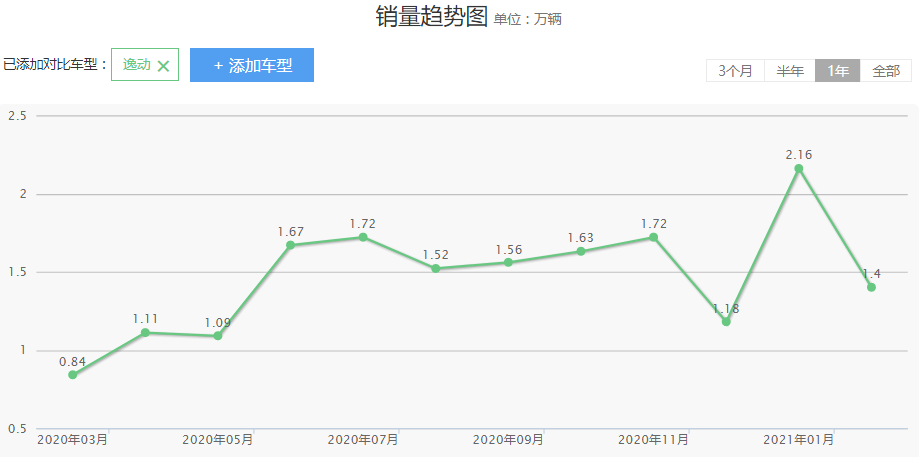Select the 1.72 point near 2020年07月
Image resolution: width=921 pixels, height=457 pixels.
pos(363,237)
